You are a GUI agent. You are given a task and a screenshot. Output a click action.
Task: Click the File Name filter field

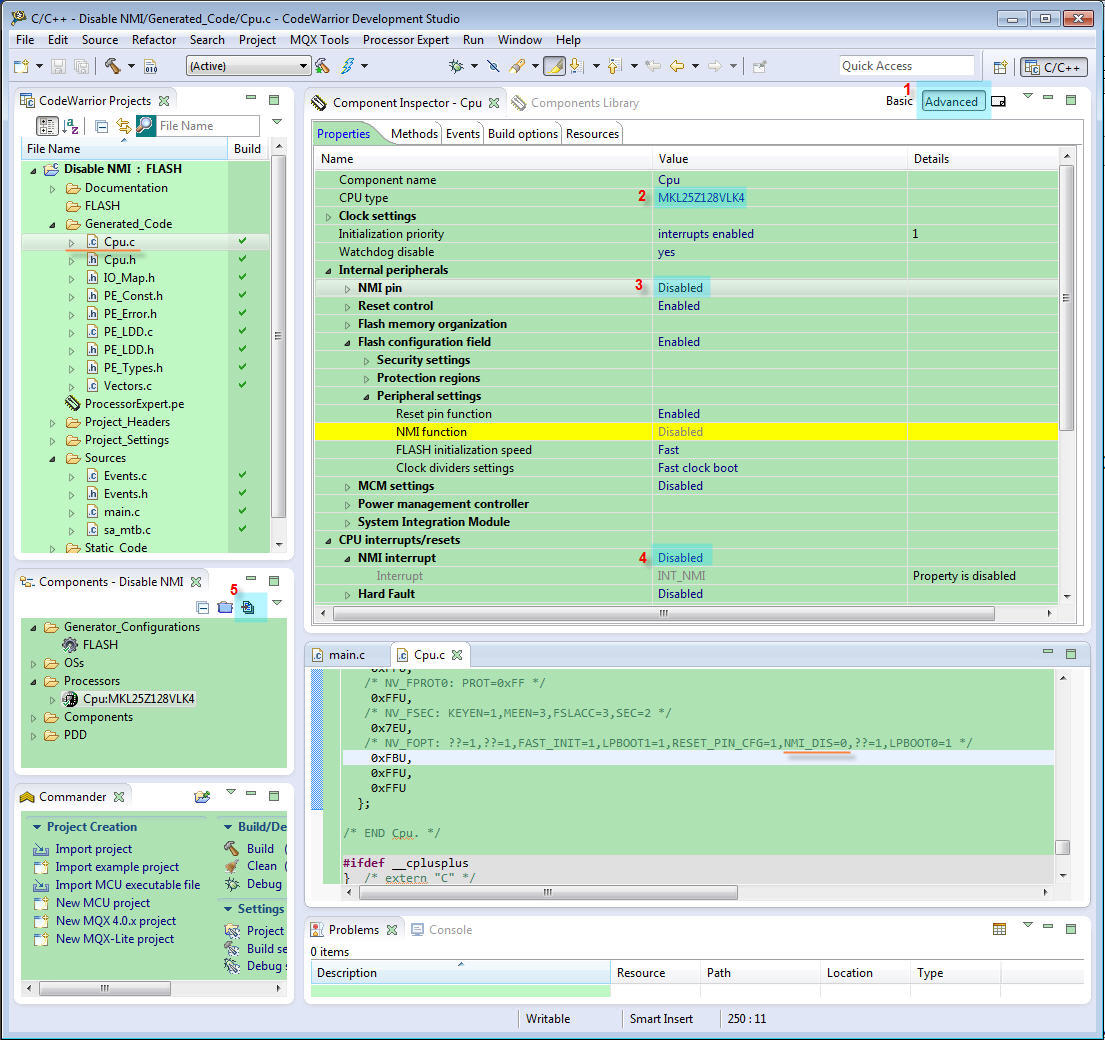[x=207, y=125]
